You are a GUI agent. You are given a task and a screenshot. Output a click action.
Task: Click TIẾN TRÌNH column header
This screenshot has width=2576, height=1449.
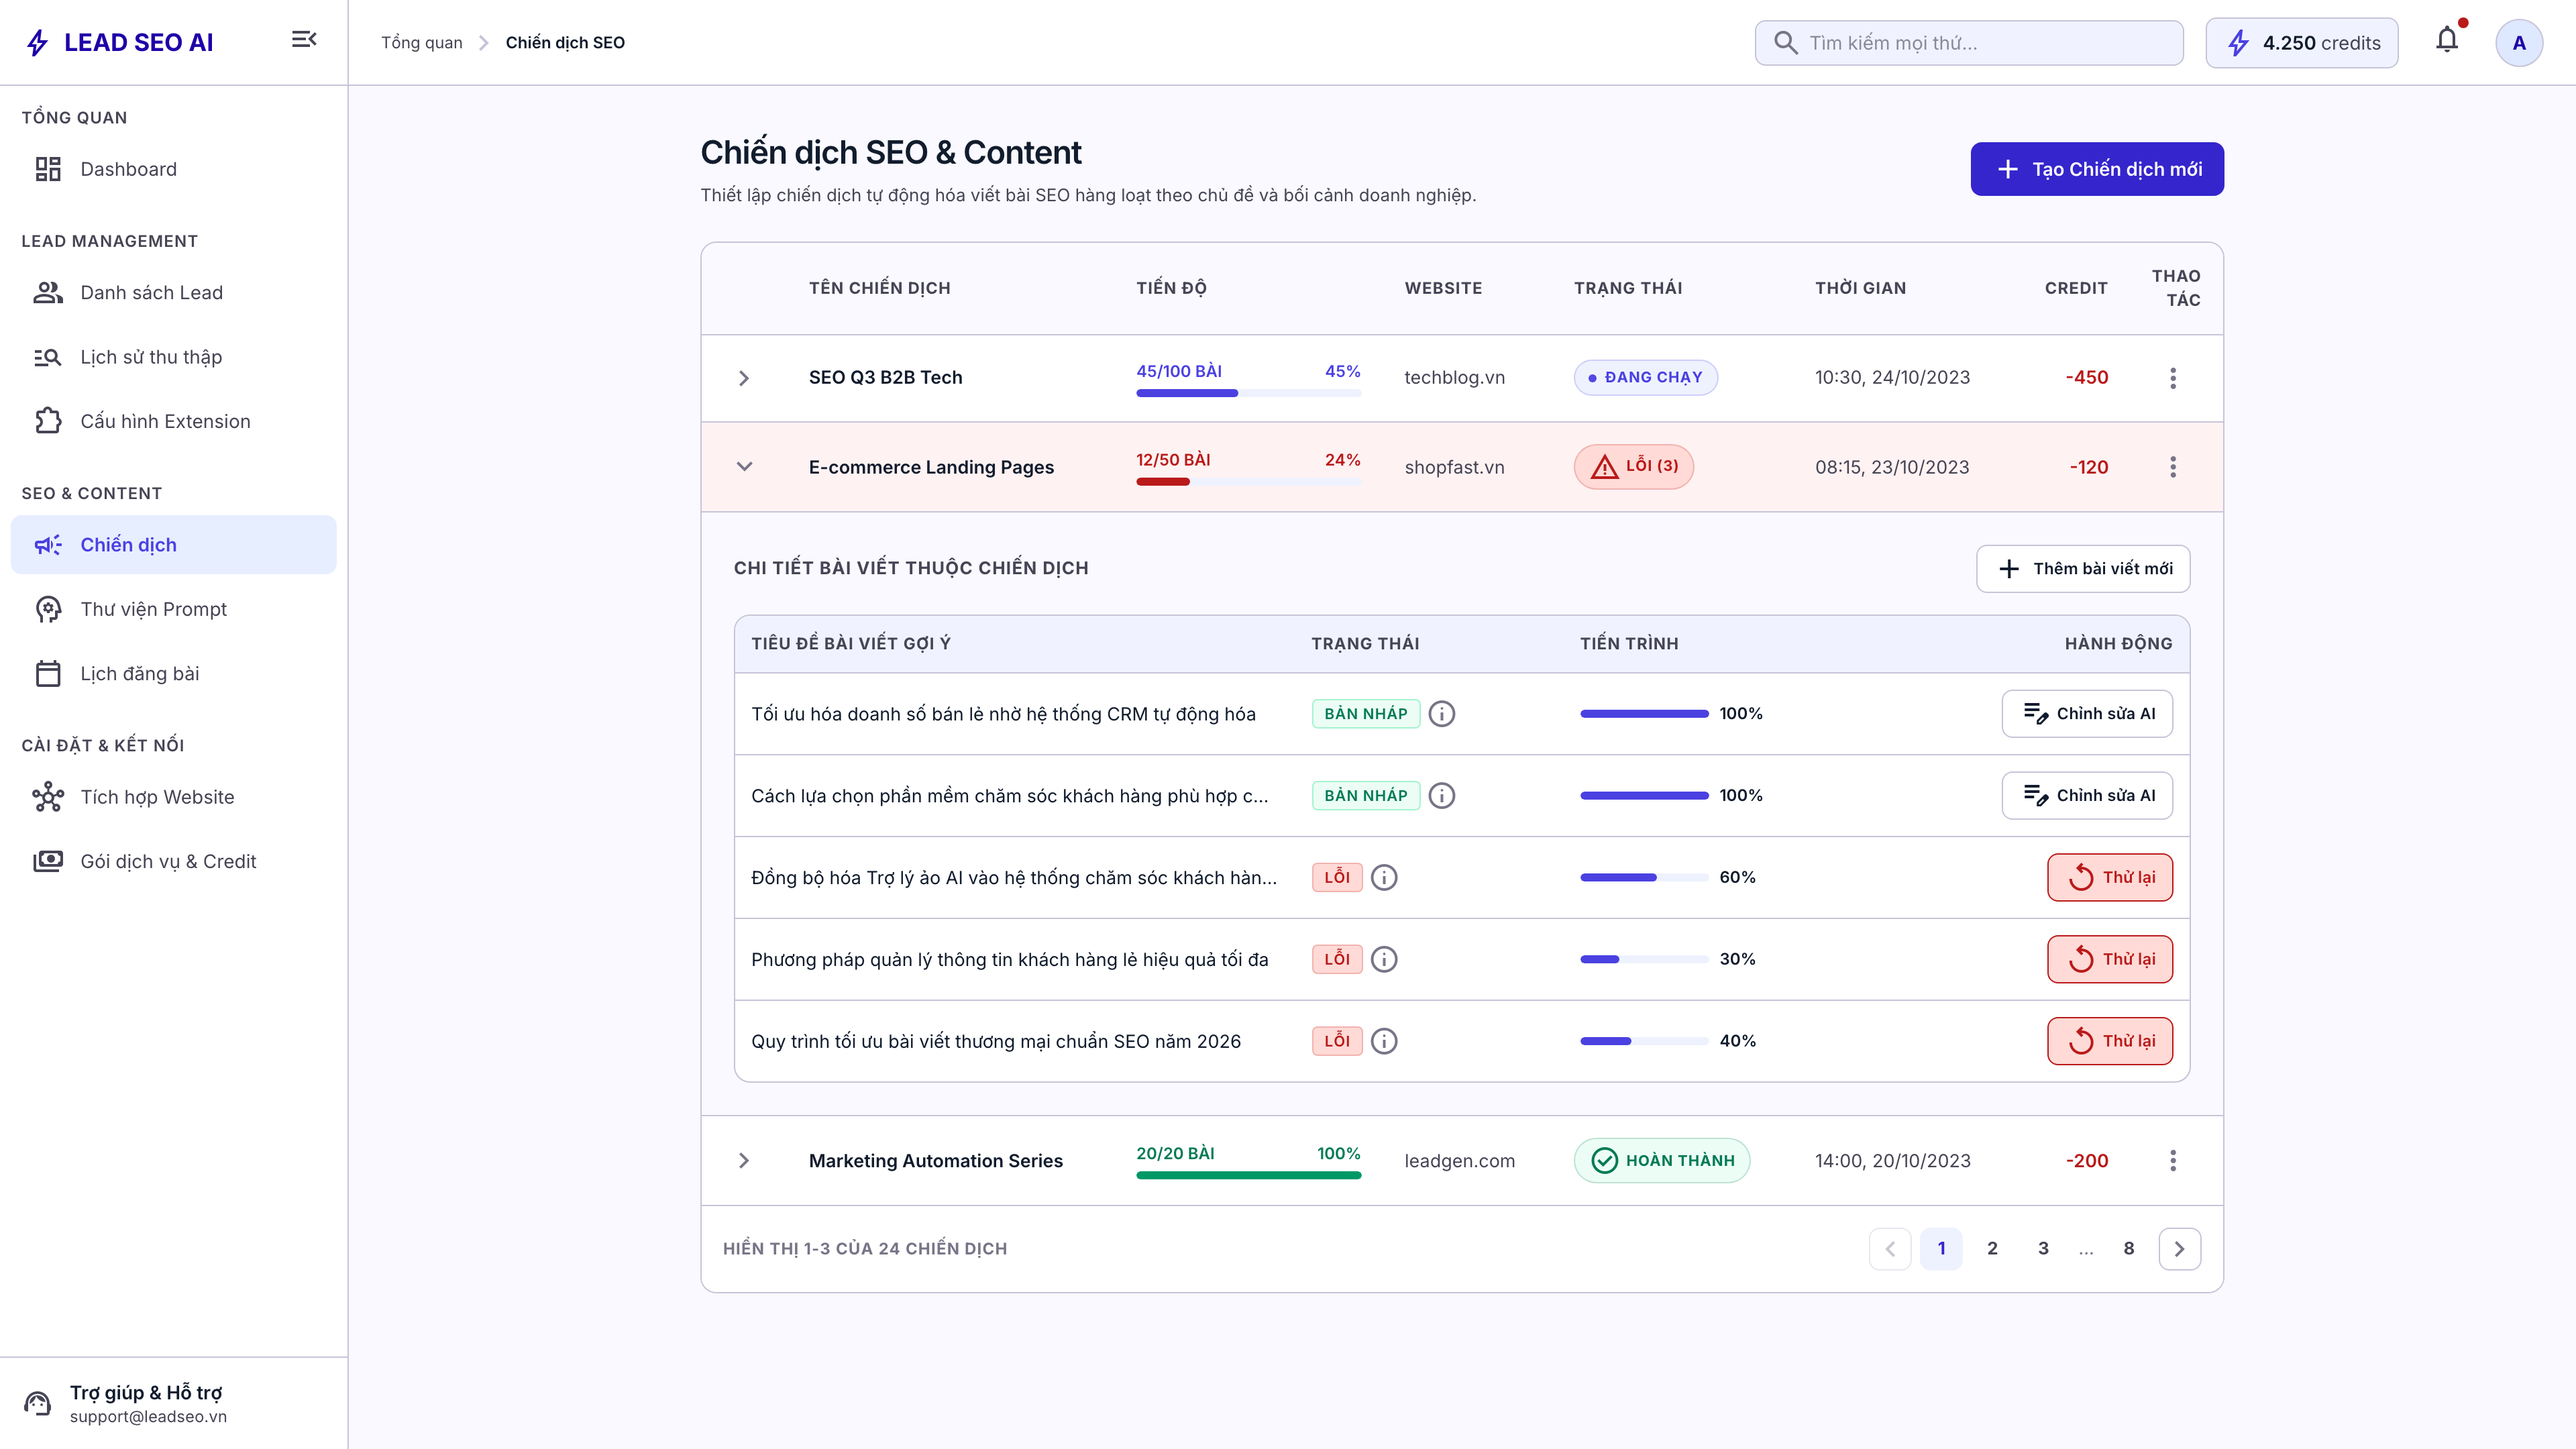pos(1629,644)
